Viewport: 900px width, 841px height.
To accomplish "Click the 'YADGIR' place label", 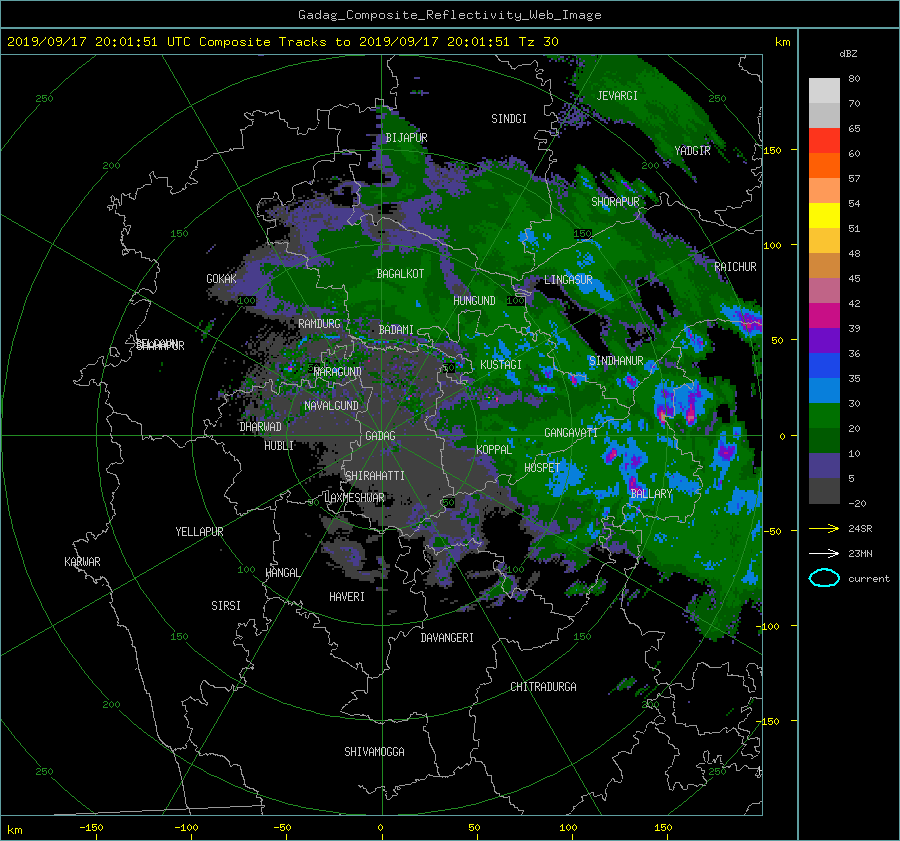I will [692, 151].
